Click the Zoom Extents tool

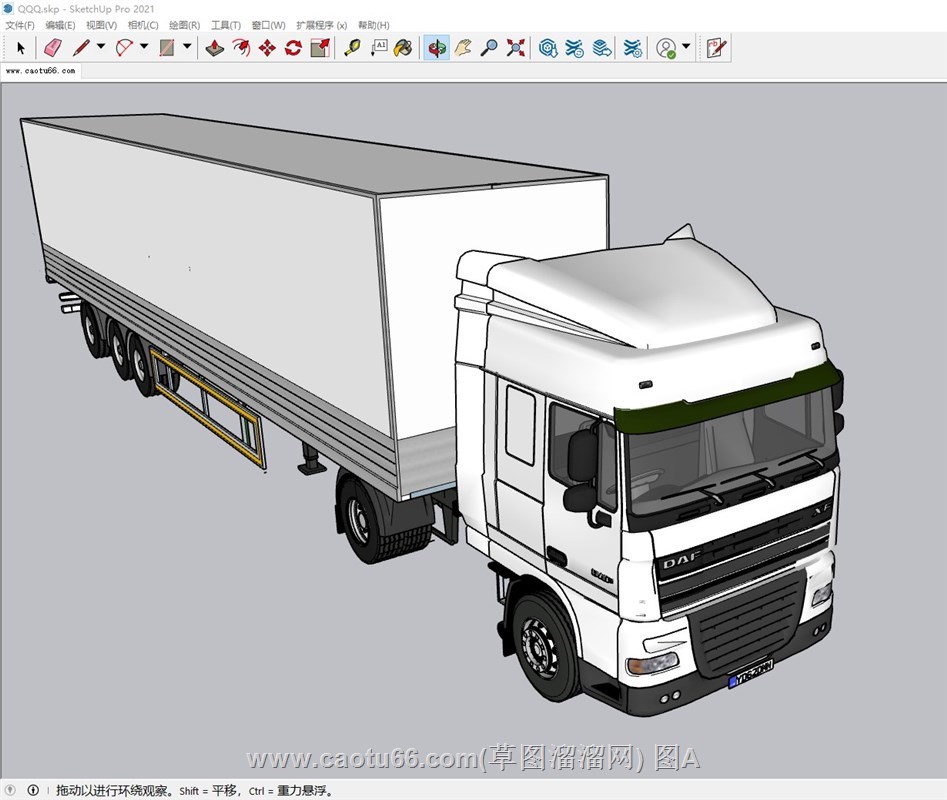tap(516, 47)
